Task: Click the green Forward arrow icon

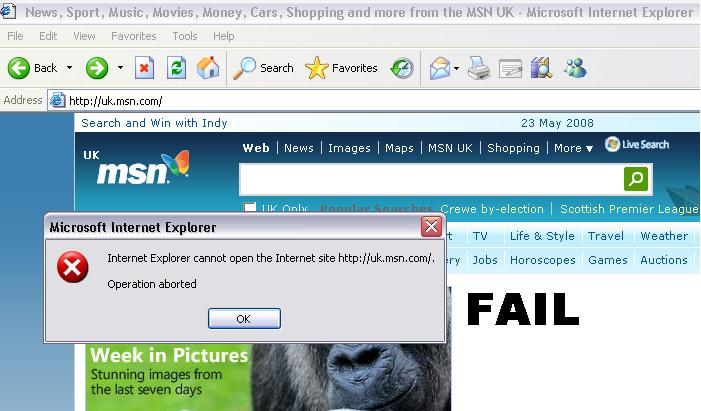Action: (x=97, y=68)
